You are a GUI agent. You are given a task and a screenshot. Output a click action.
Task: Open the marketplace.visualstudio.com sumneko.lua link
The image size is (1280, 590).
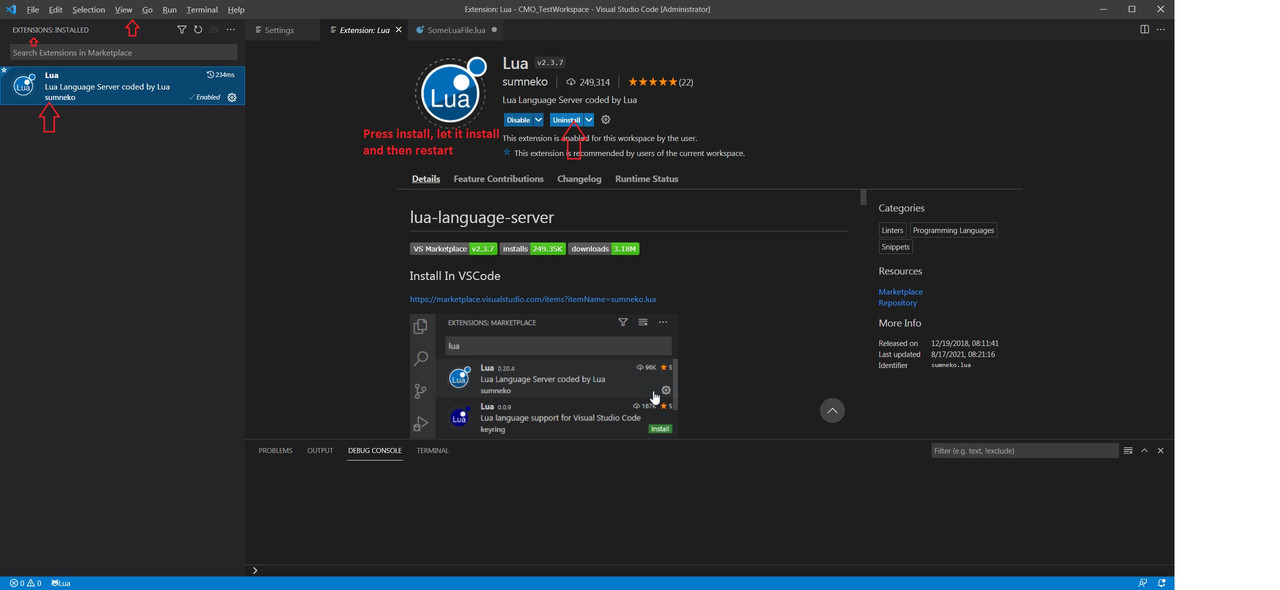click(532, 299)
